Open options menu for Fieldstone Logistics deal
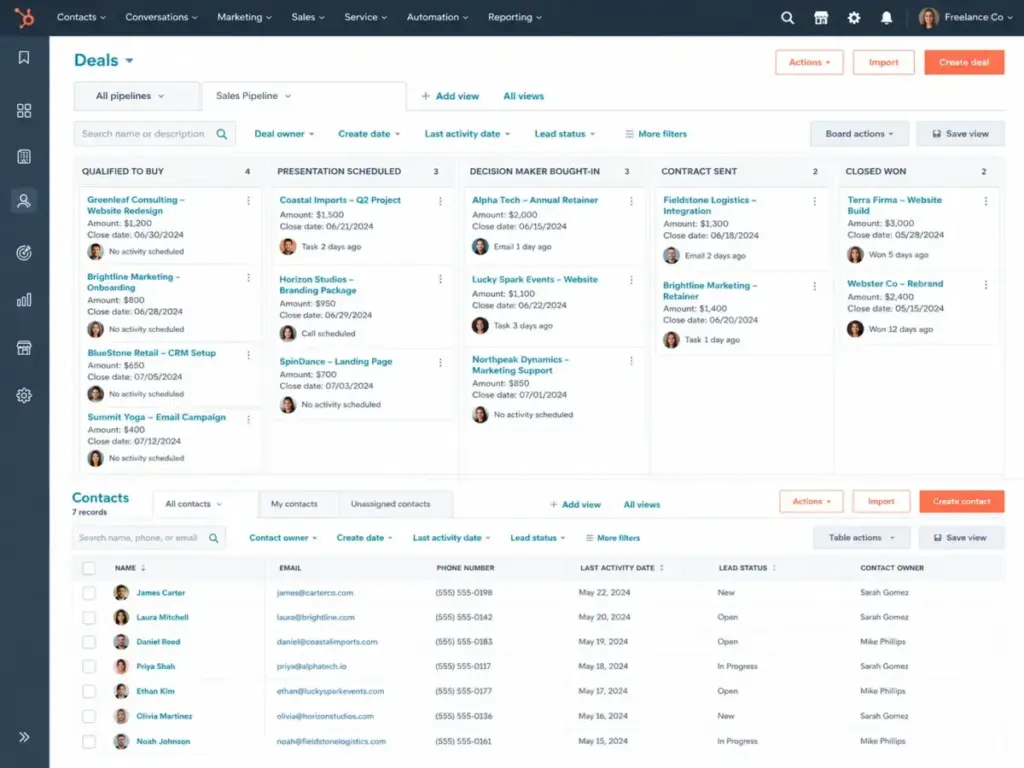This screenshot has width=1024, height=768. (814, 201)
